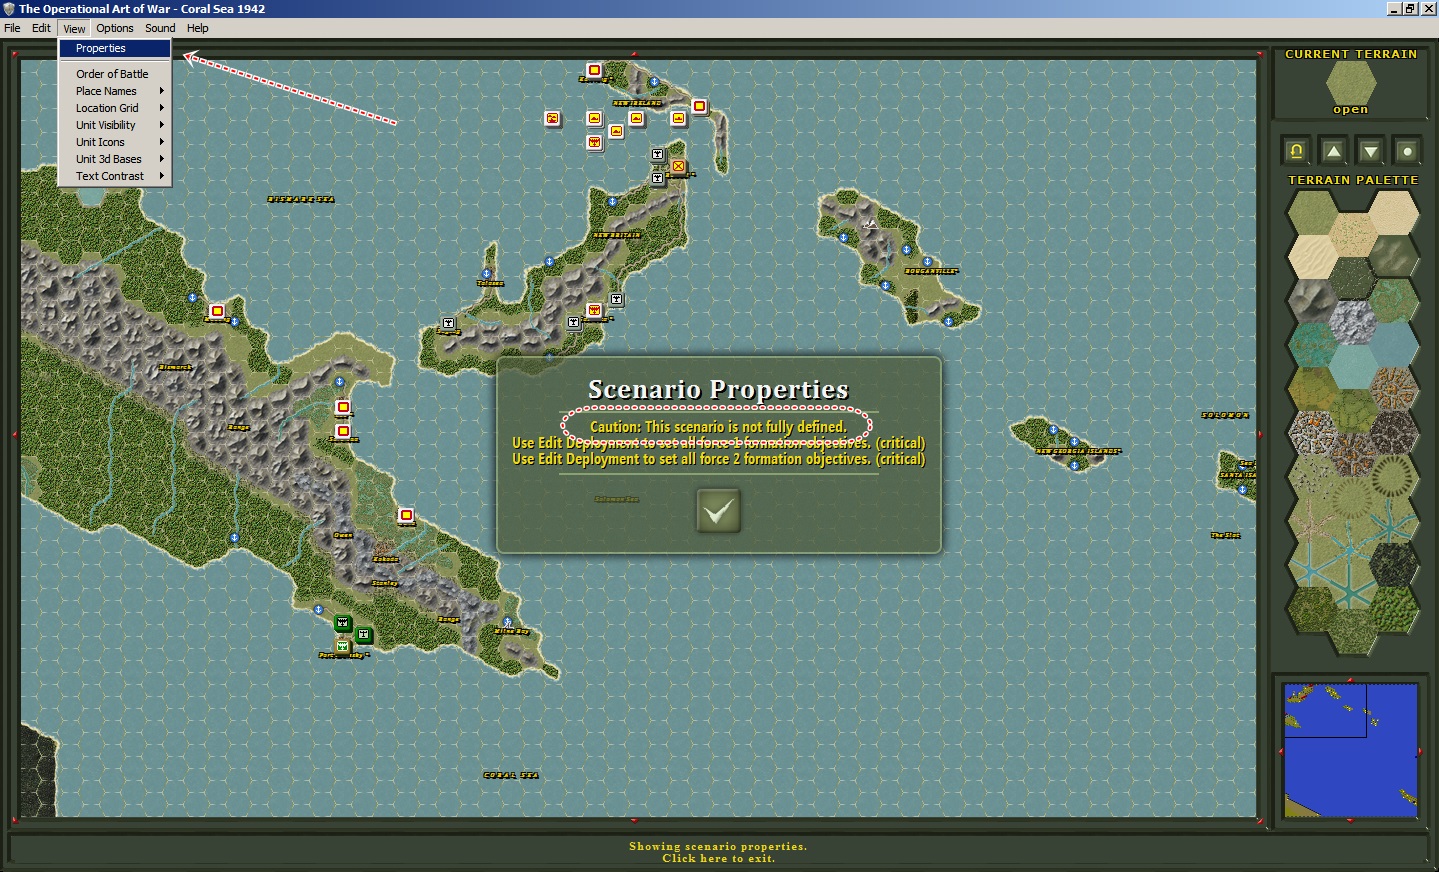
Task: Click the force 2 formation objectives warning line
Action: coord(718,459)
